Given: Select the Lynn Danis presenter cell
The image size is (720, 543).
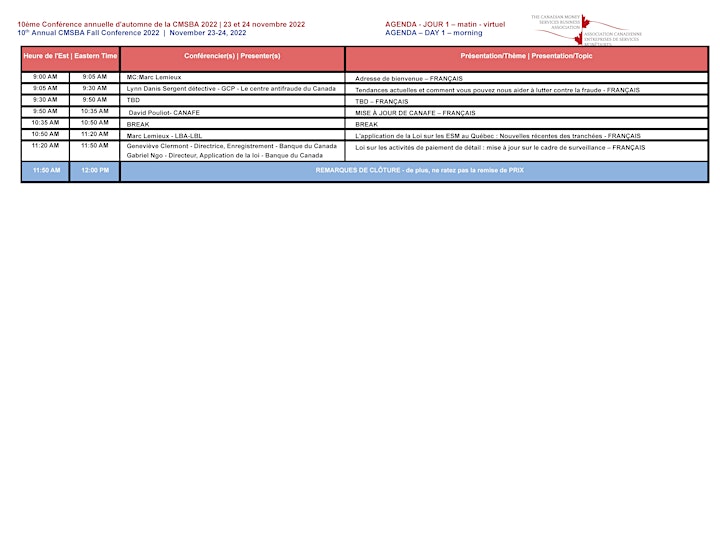Looking at the screenshot, I should [232, 89].
